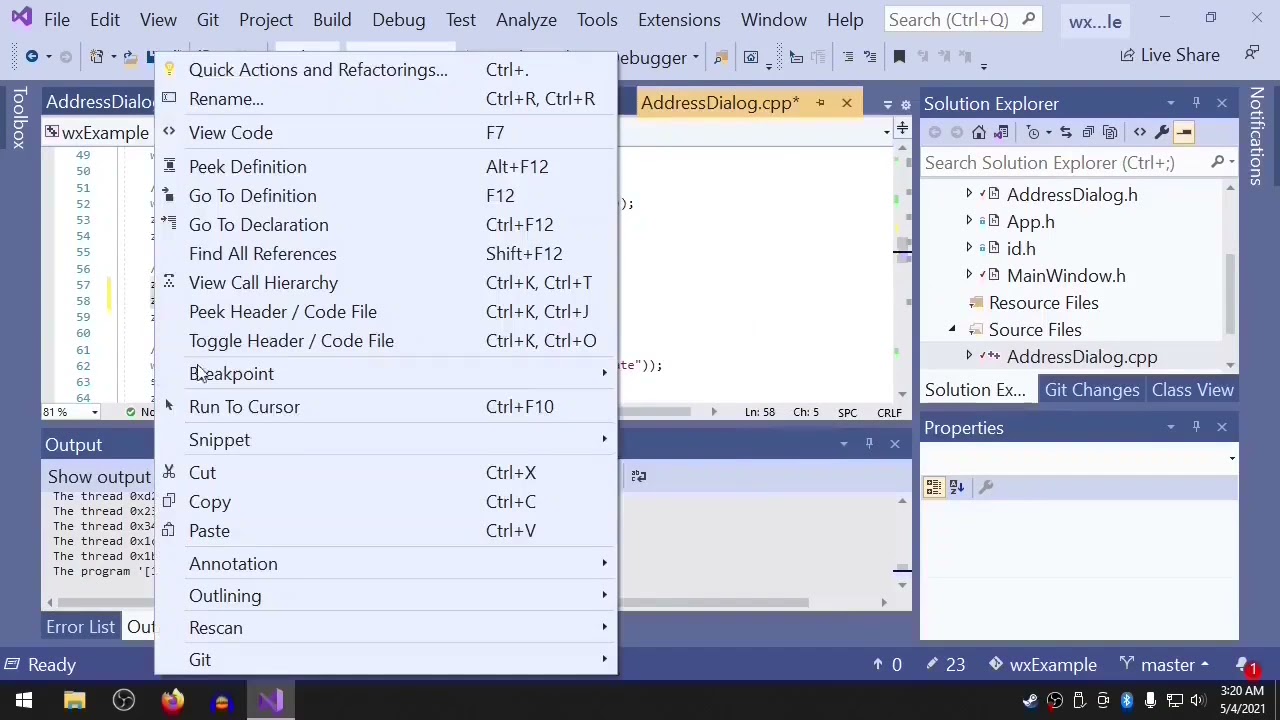Click View Code icon in Solution Explorer toolbar
This screenshot has width=1280, height=720.
(x=1139, y=132)
